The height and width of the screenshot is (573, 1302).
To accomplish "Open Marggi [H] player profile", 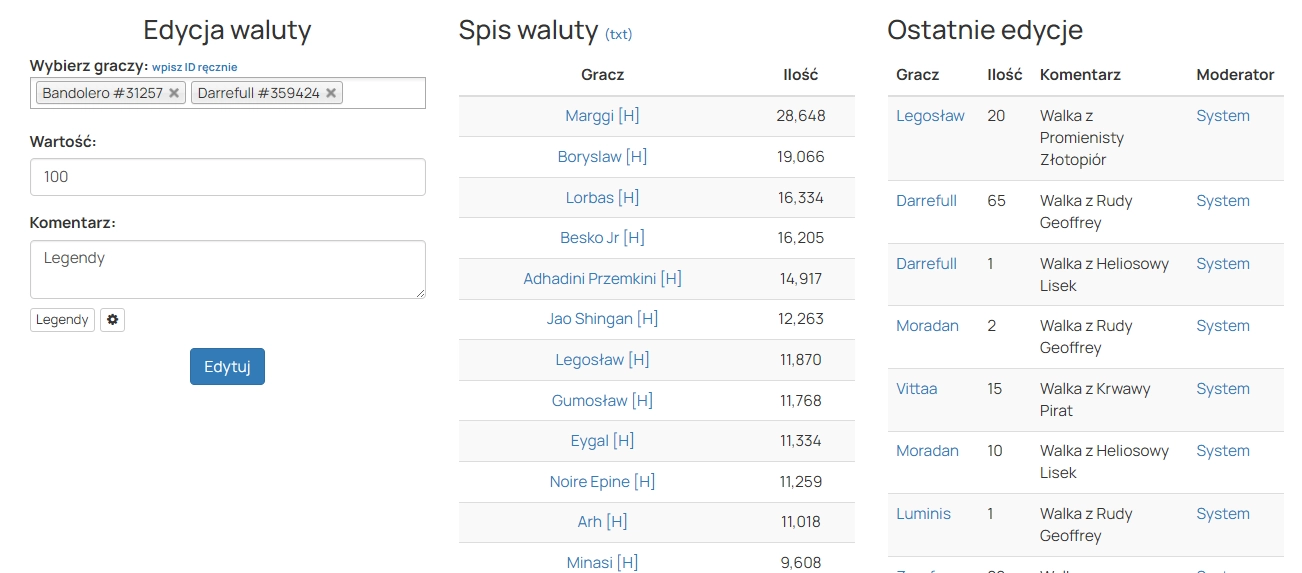I will 602,116.
